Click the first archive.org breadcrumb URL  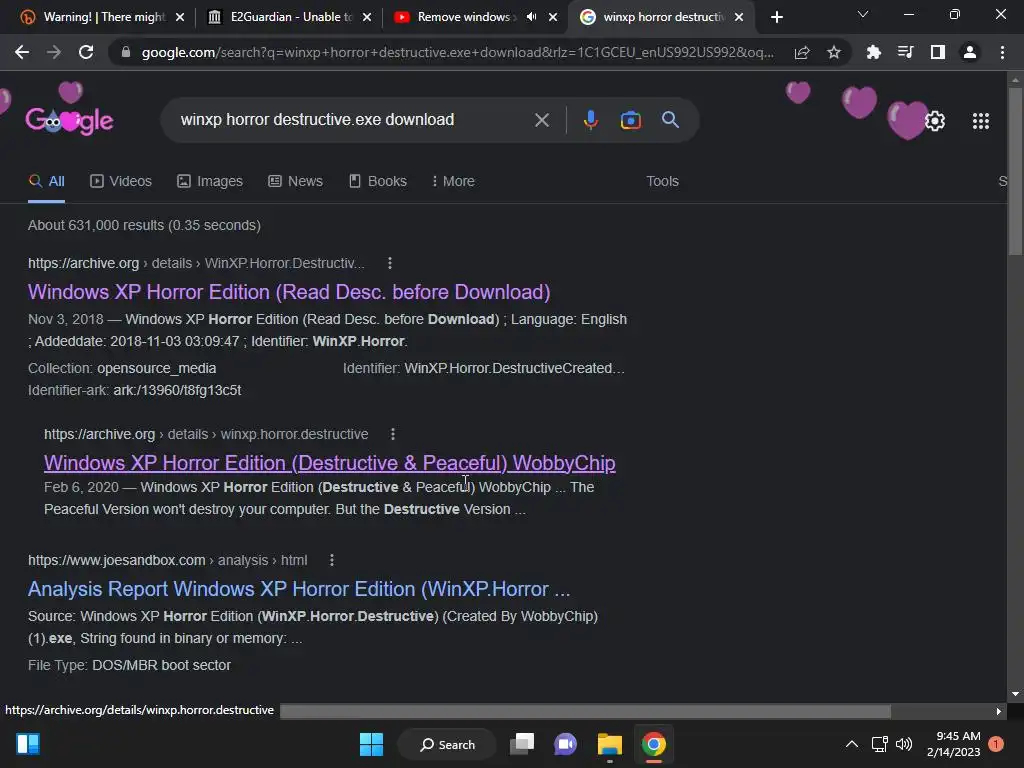pyautogui.click(x=196, y=263)
